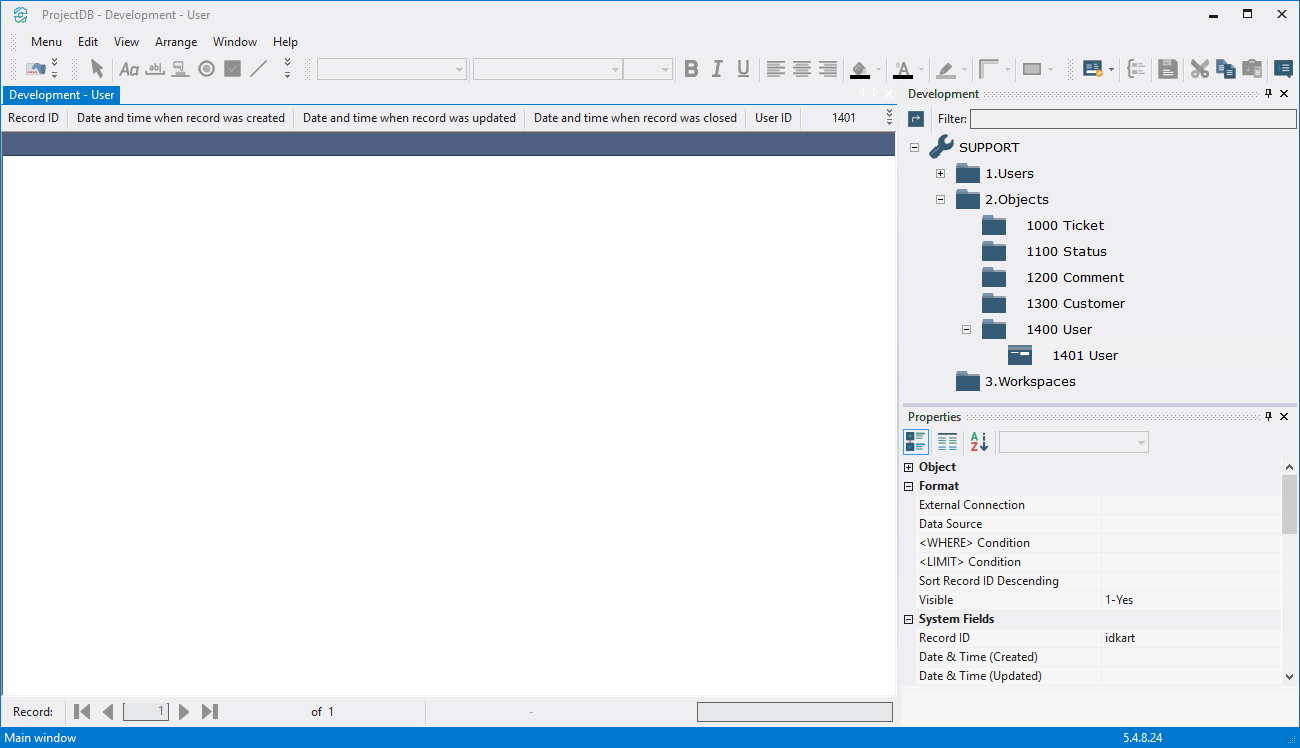Pick the radio button control tool

pyautogui.click(x=206, y=69)
